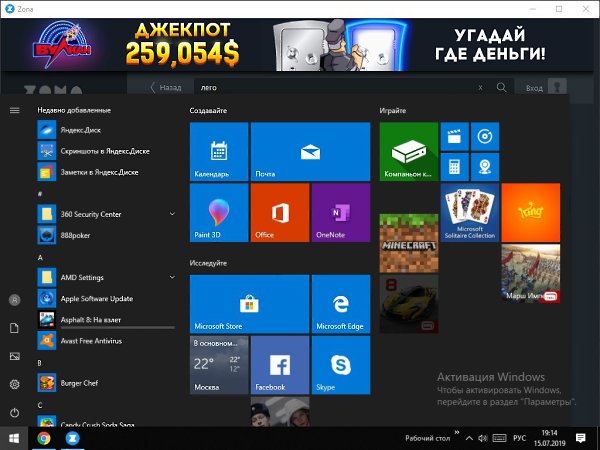Open the Microsoft Store tile
The image size is (600, 450).
248,304
